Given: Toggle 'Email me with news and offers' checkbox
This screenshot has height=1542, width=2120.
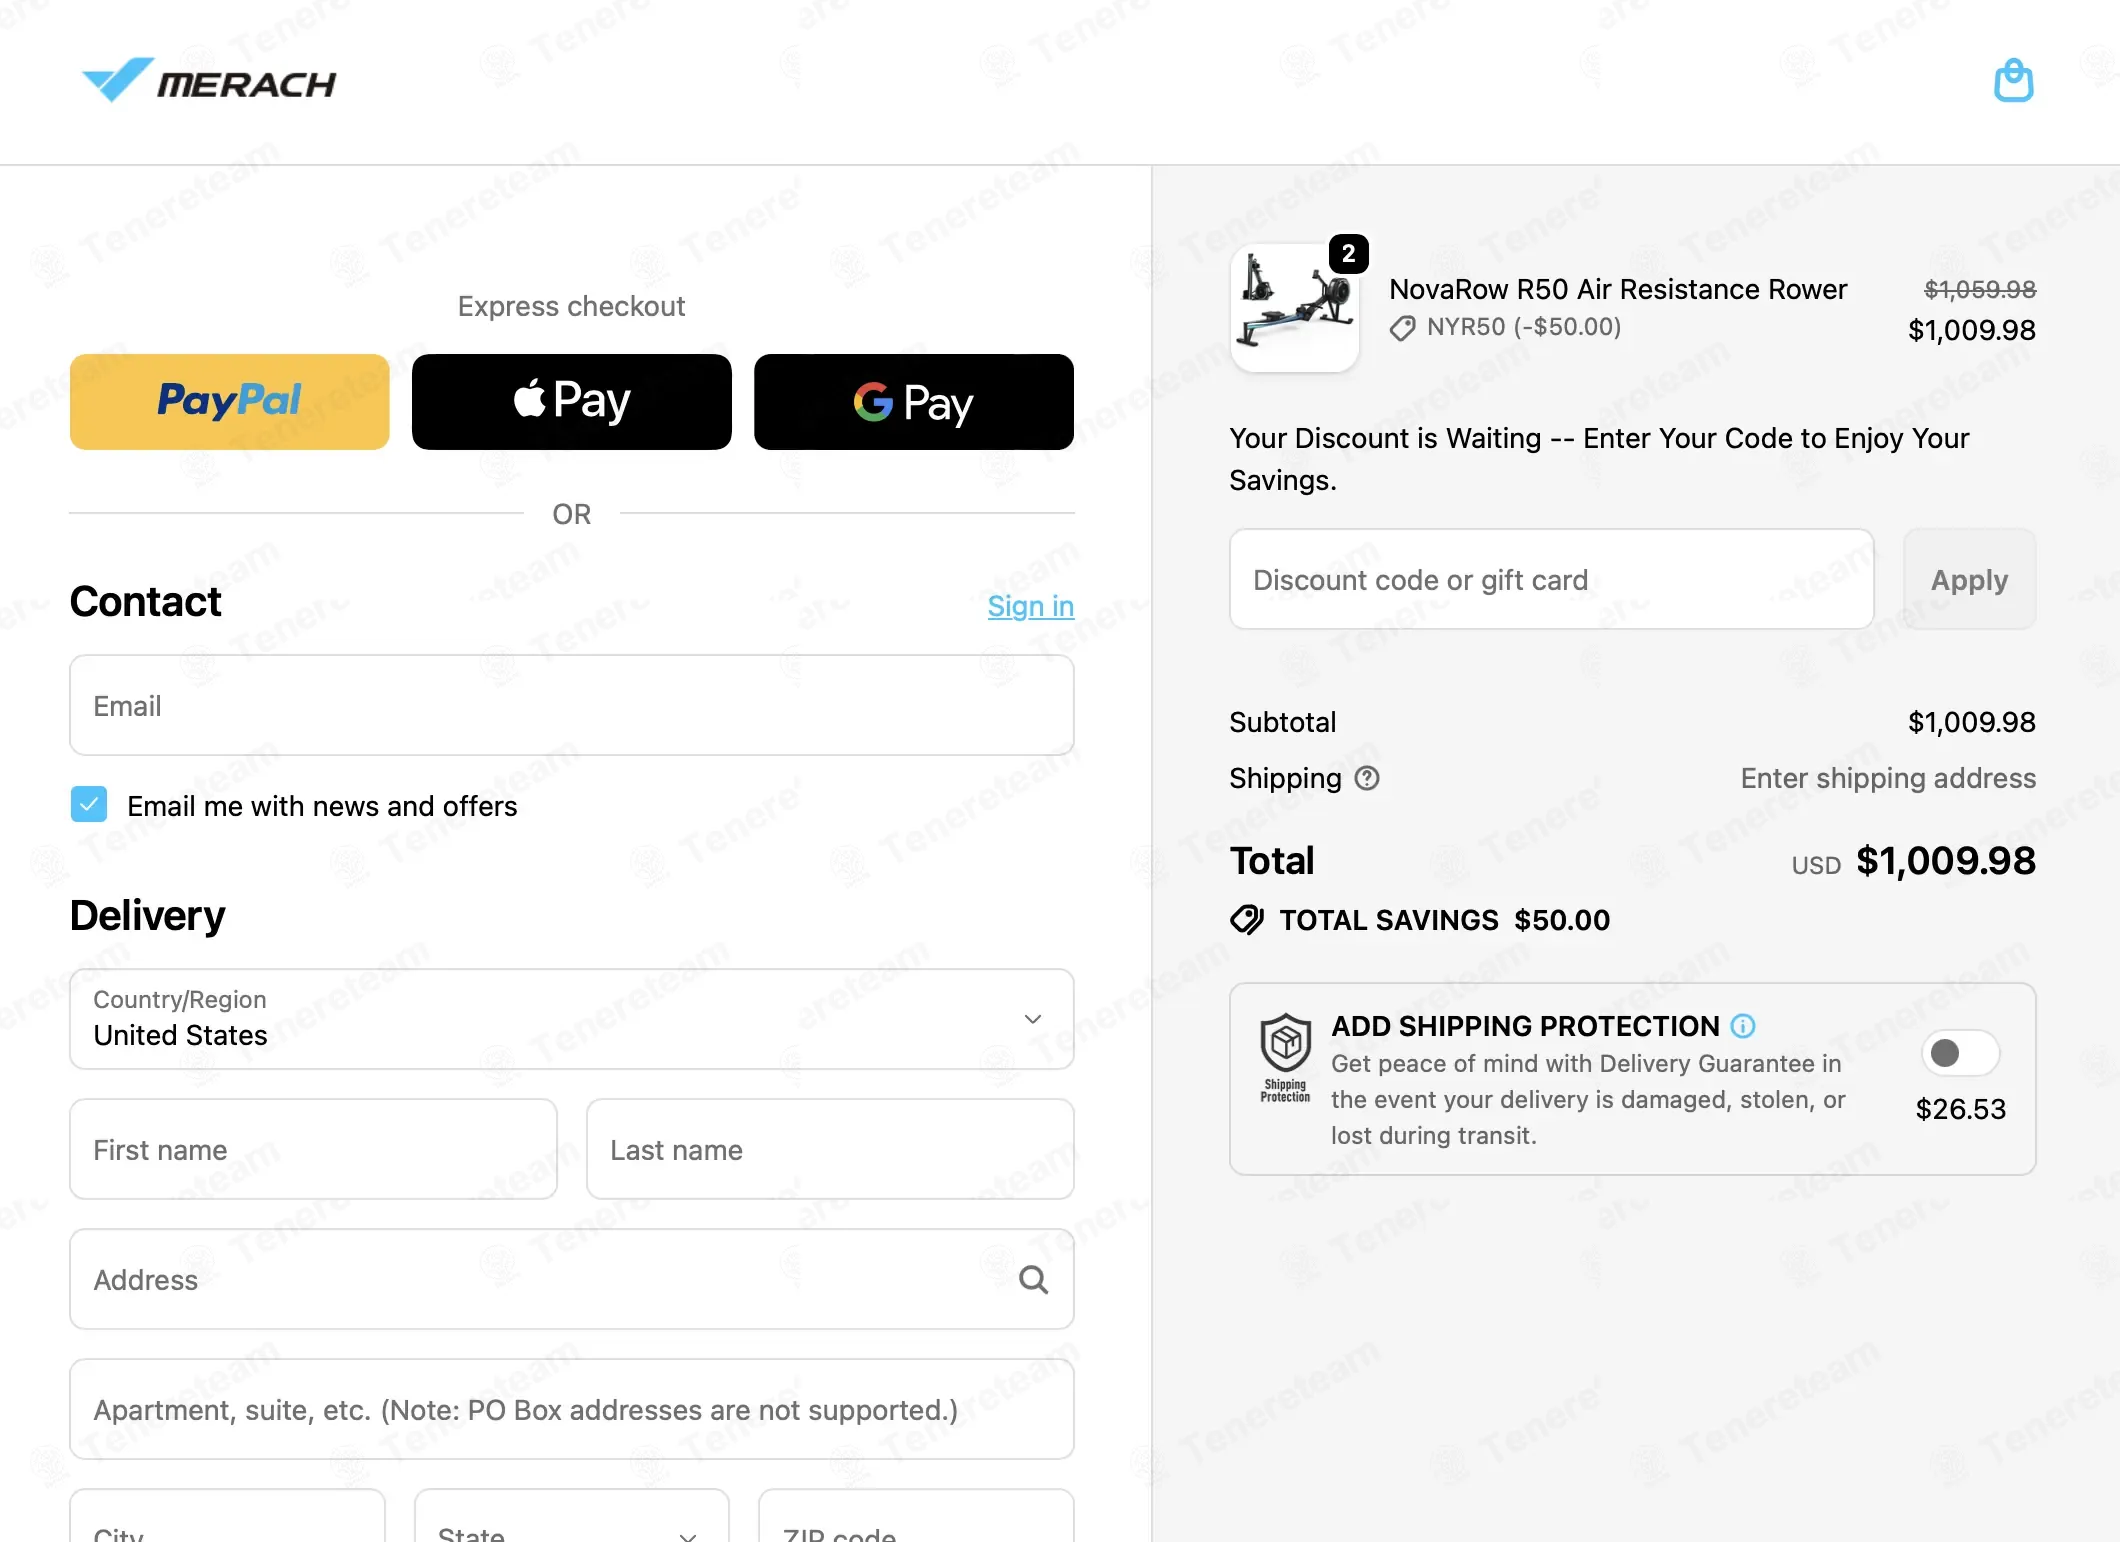Looking at the screenshot, I should click(89, 804).
